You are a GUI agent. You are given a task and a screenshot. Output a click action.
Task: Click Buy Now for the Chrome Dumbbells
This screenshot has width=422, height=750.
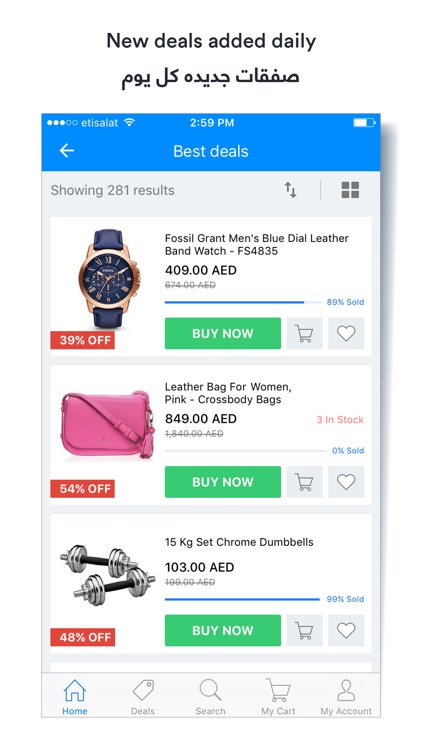(222, 630)
